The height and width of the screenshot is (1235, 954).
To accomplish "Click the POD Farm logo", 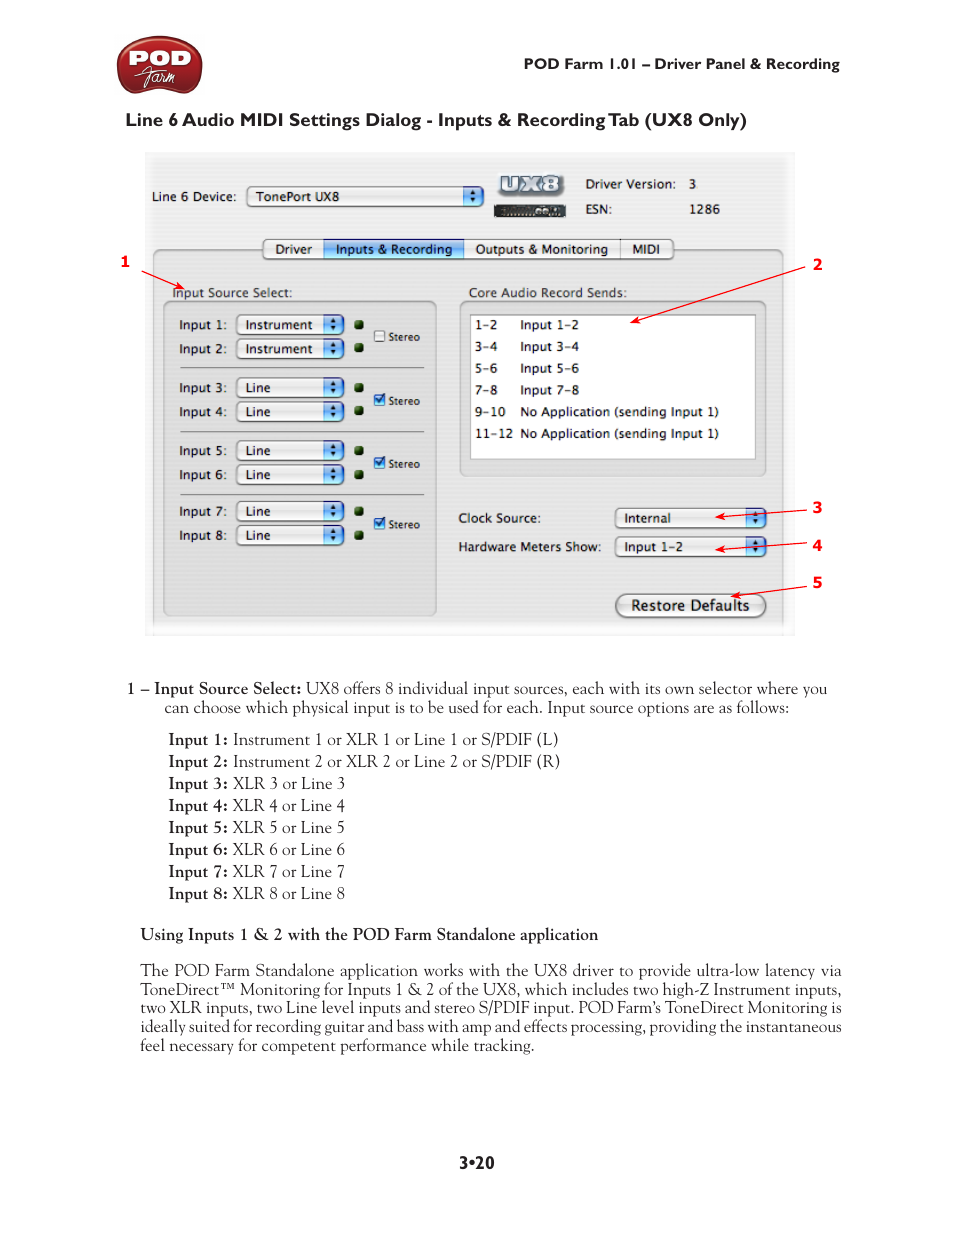I will tap(160, 66).
